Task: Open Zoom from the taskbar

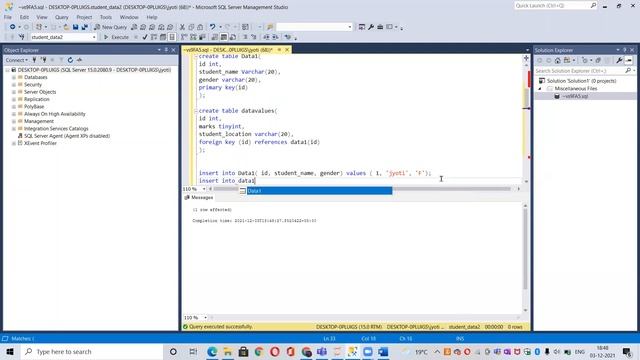Action: [x=368, y=351]
